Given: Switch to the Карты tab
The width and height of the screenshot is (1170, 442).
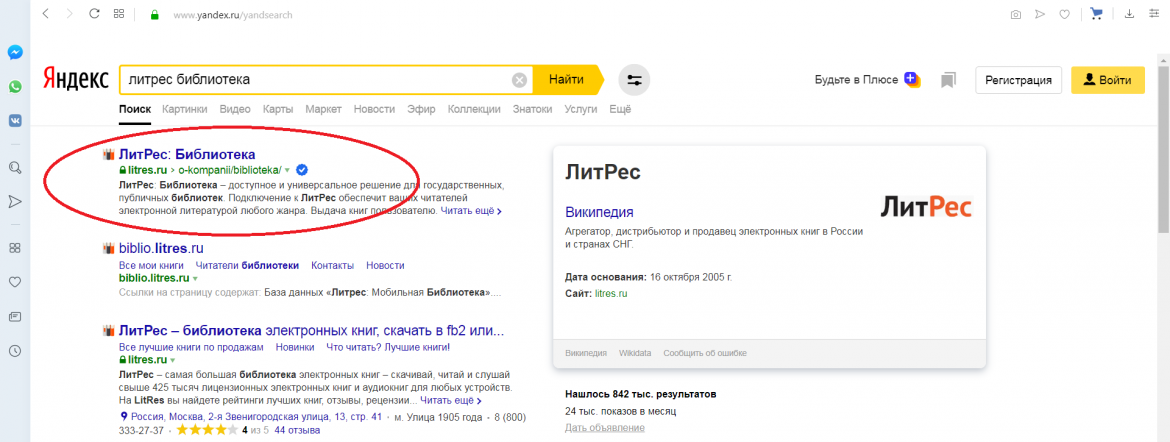Looking at the screenshot, I should (278, 109).
